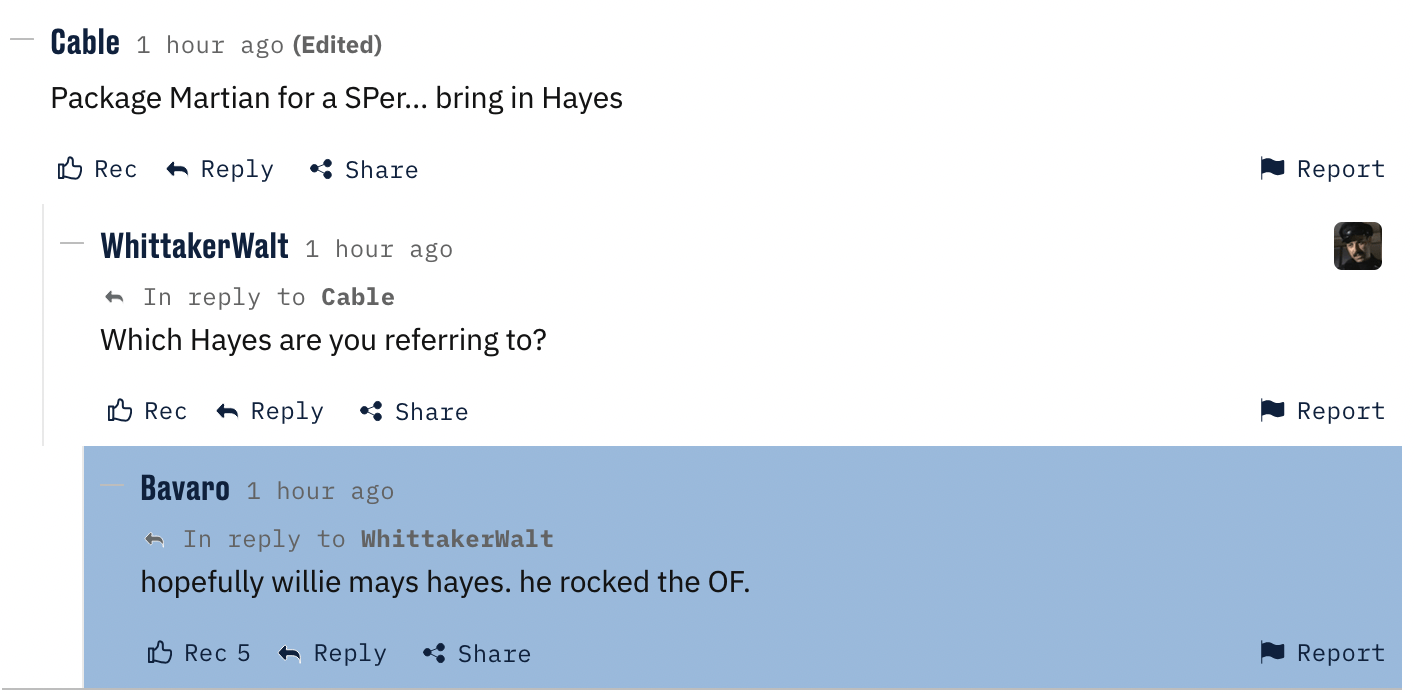The image size is (1414, 694).
Task: Open WhittakerWalt's username link
Action: [x=194, y=246]
